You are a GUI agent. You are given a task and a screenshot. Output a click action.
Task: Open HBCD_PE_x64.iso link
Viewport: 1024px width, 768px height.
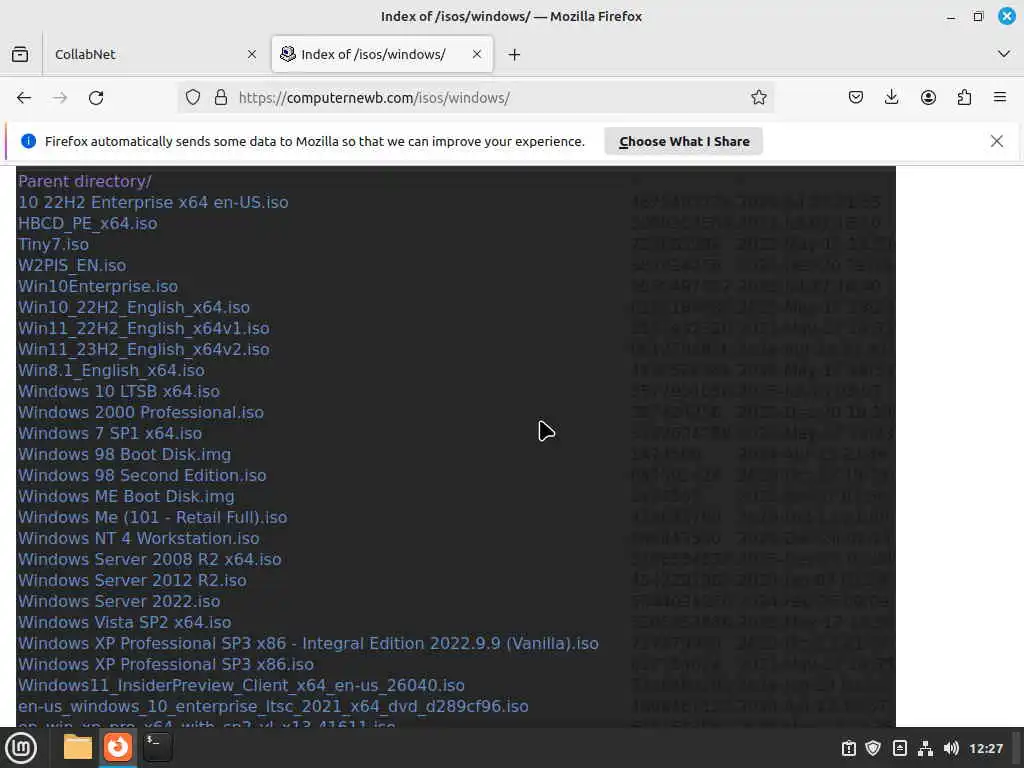(x=88, y=223)
